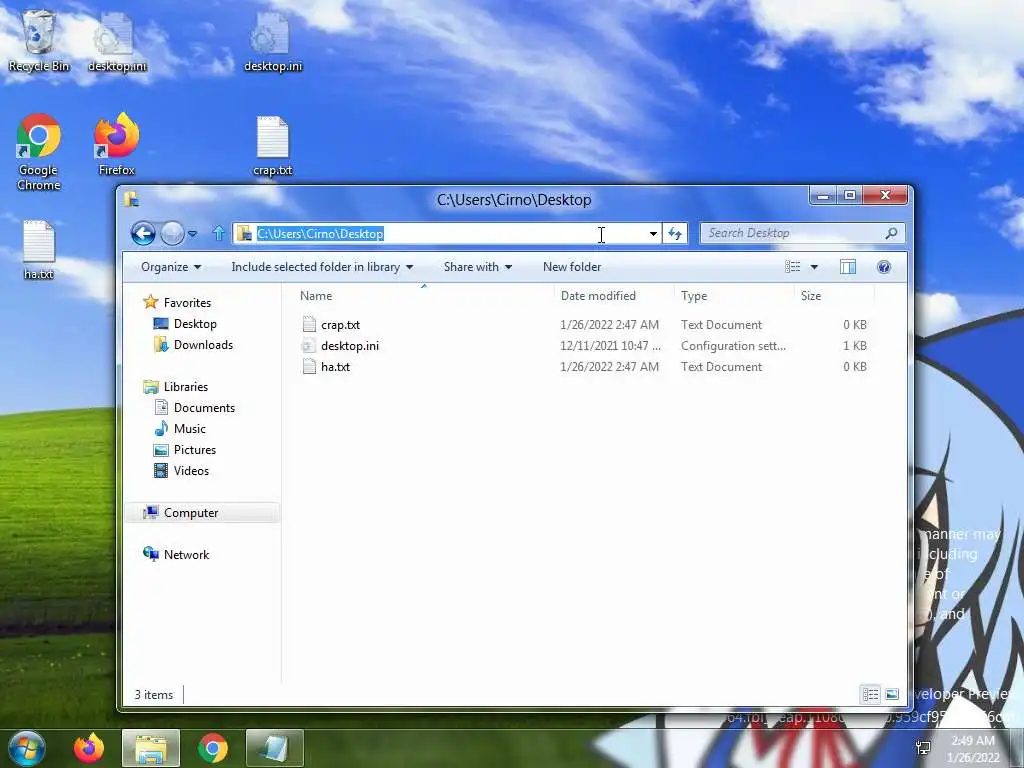Sort by the Size column header
The width and height of the screenshot is (1024, 768).
pos(835,296)
